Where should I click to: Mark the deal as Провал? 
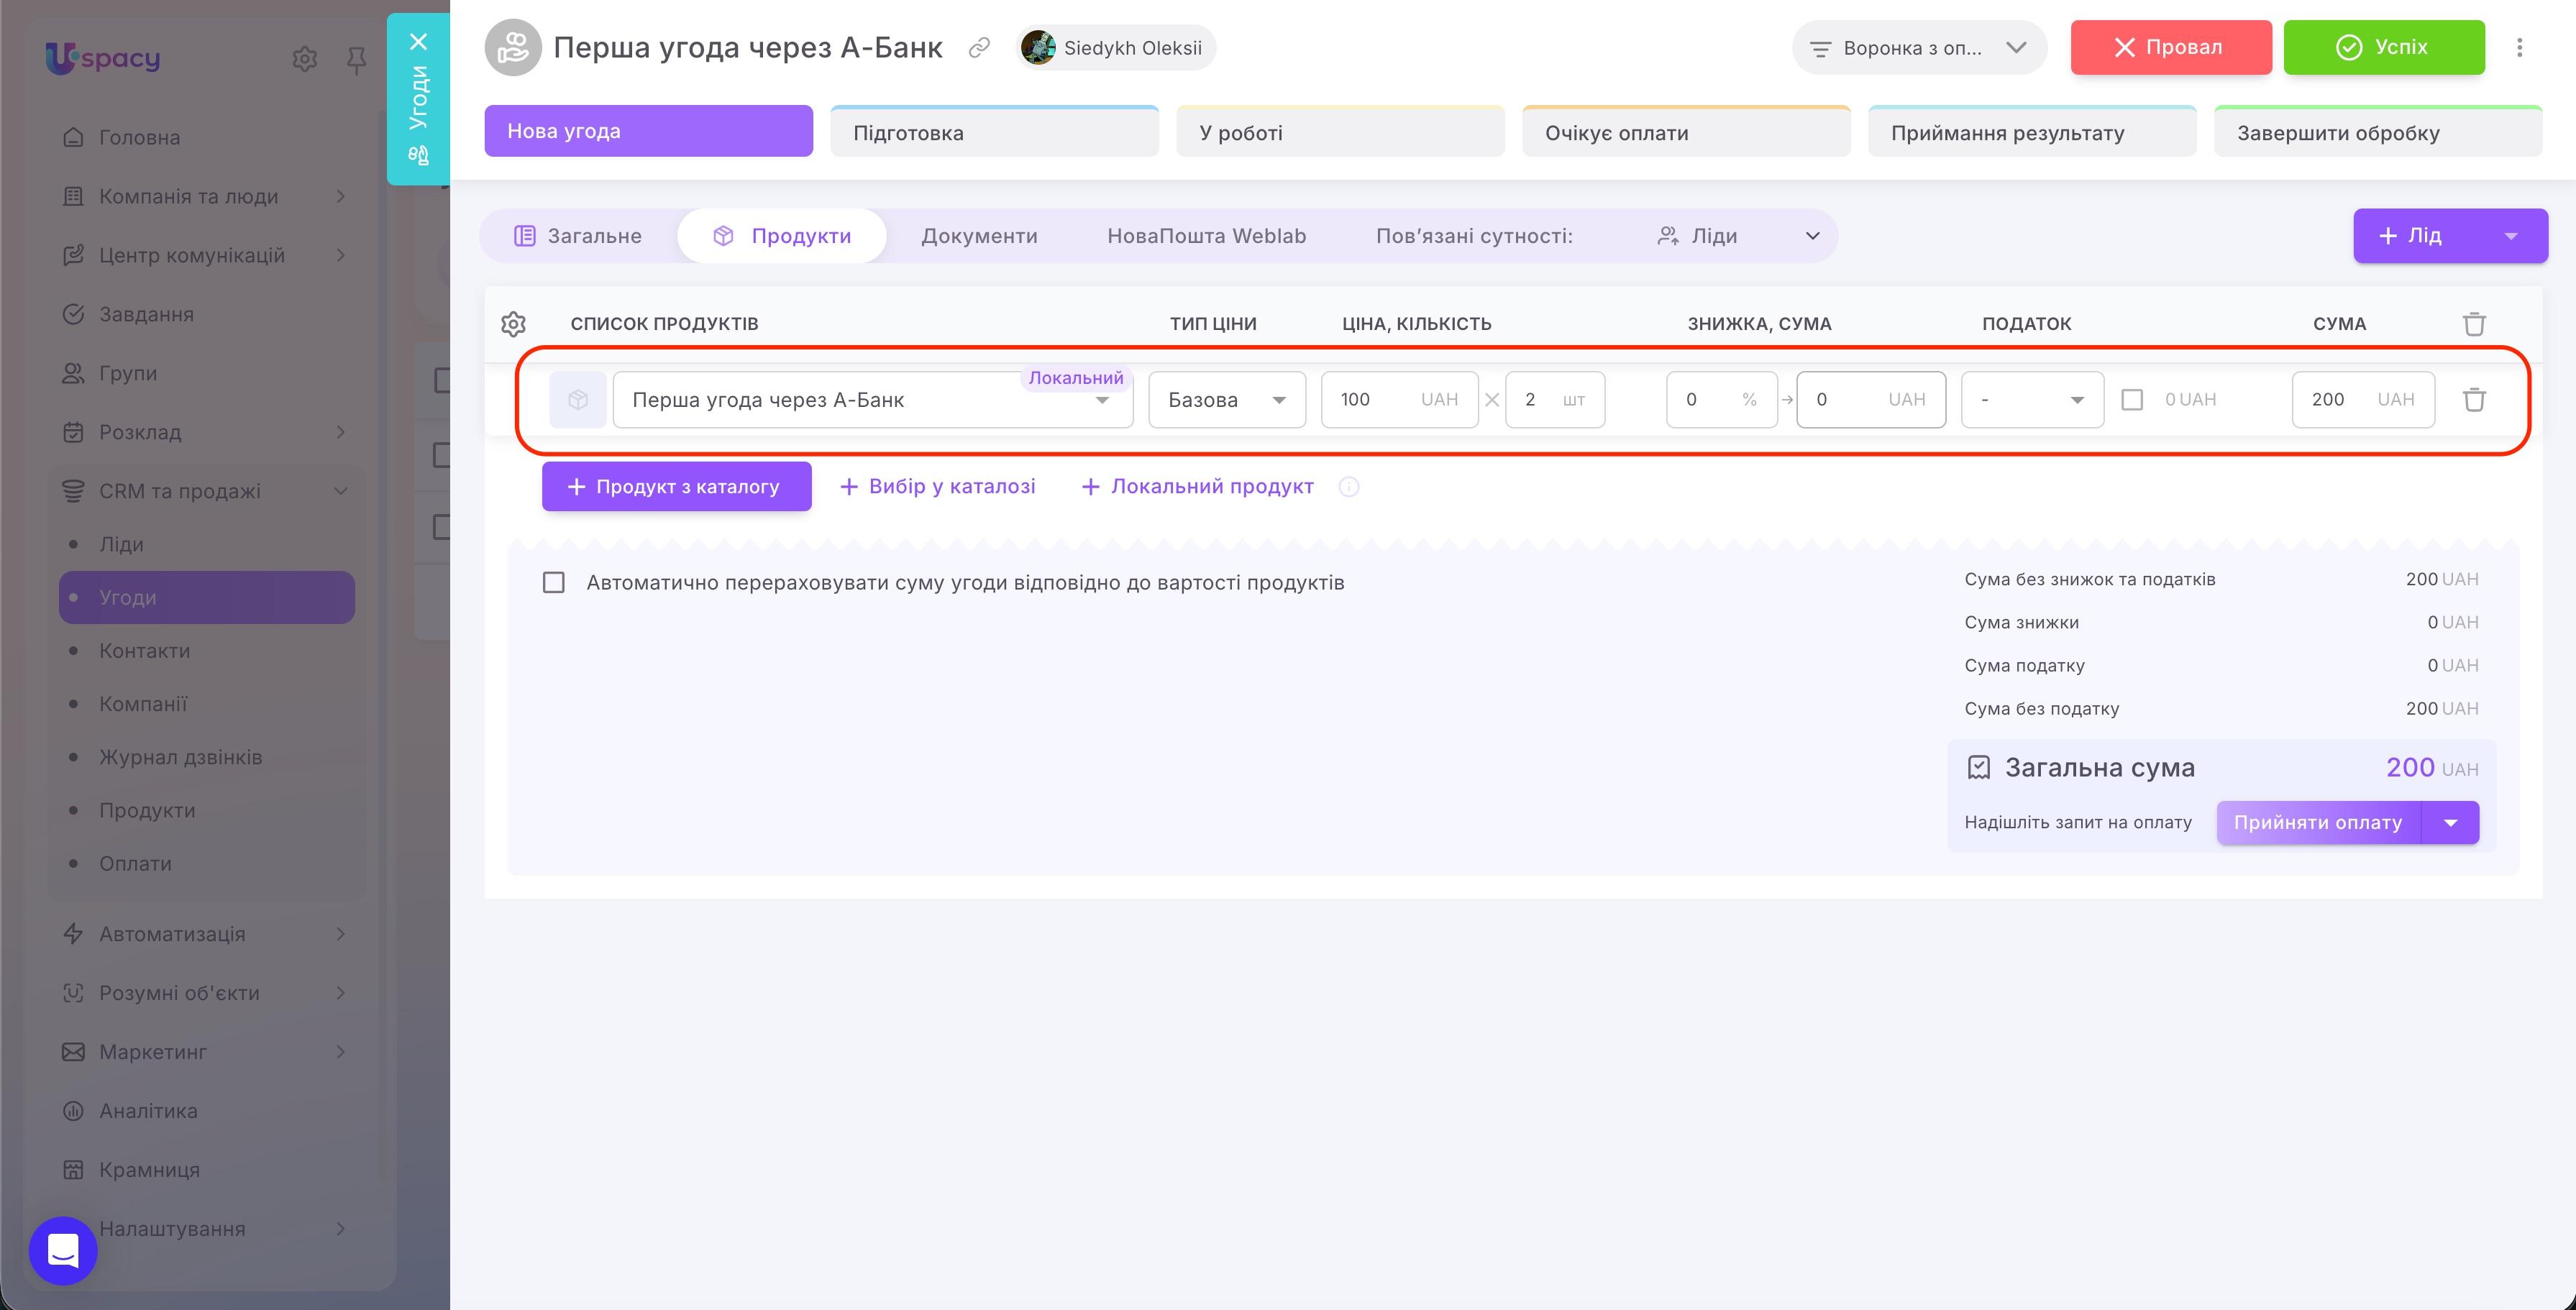2170,47
